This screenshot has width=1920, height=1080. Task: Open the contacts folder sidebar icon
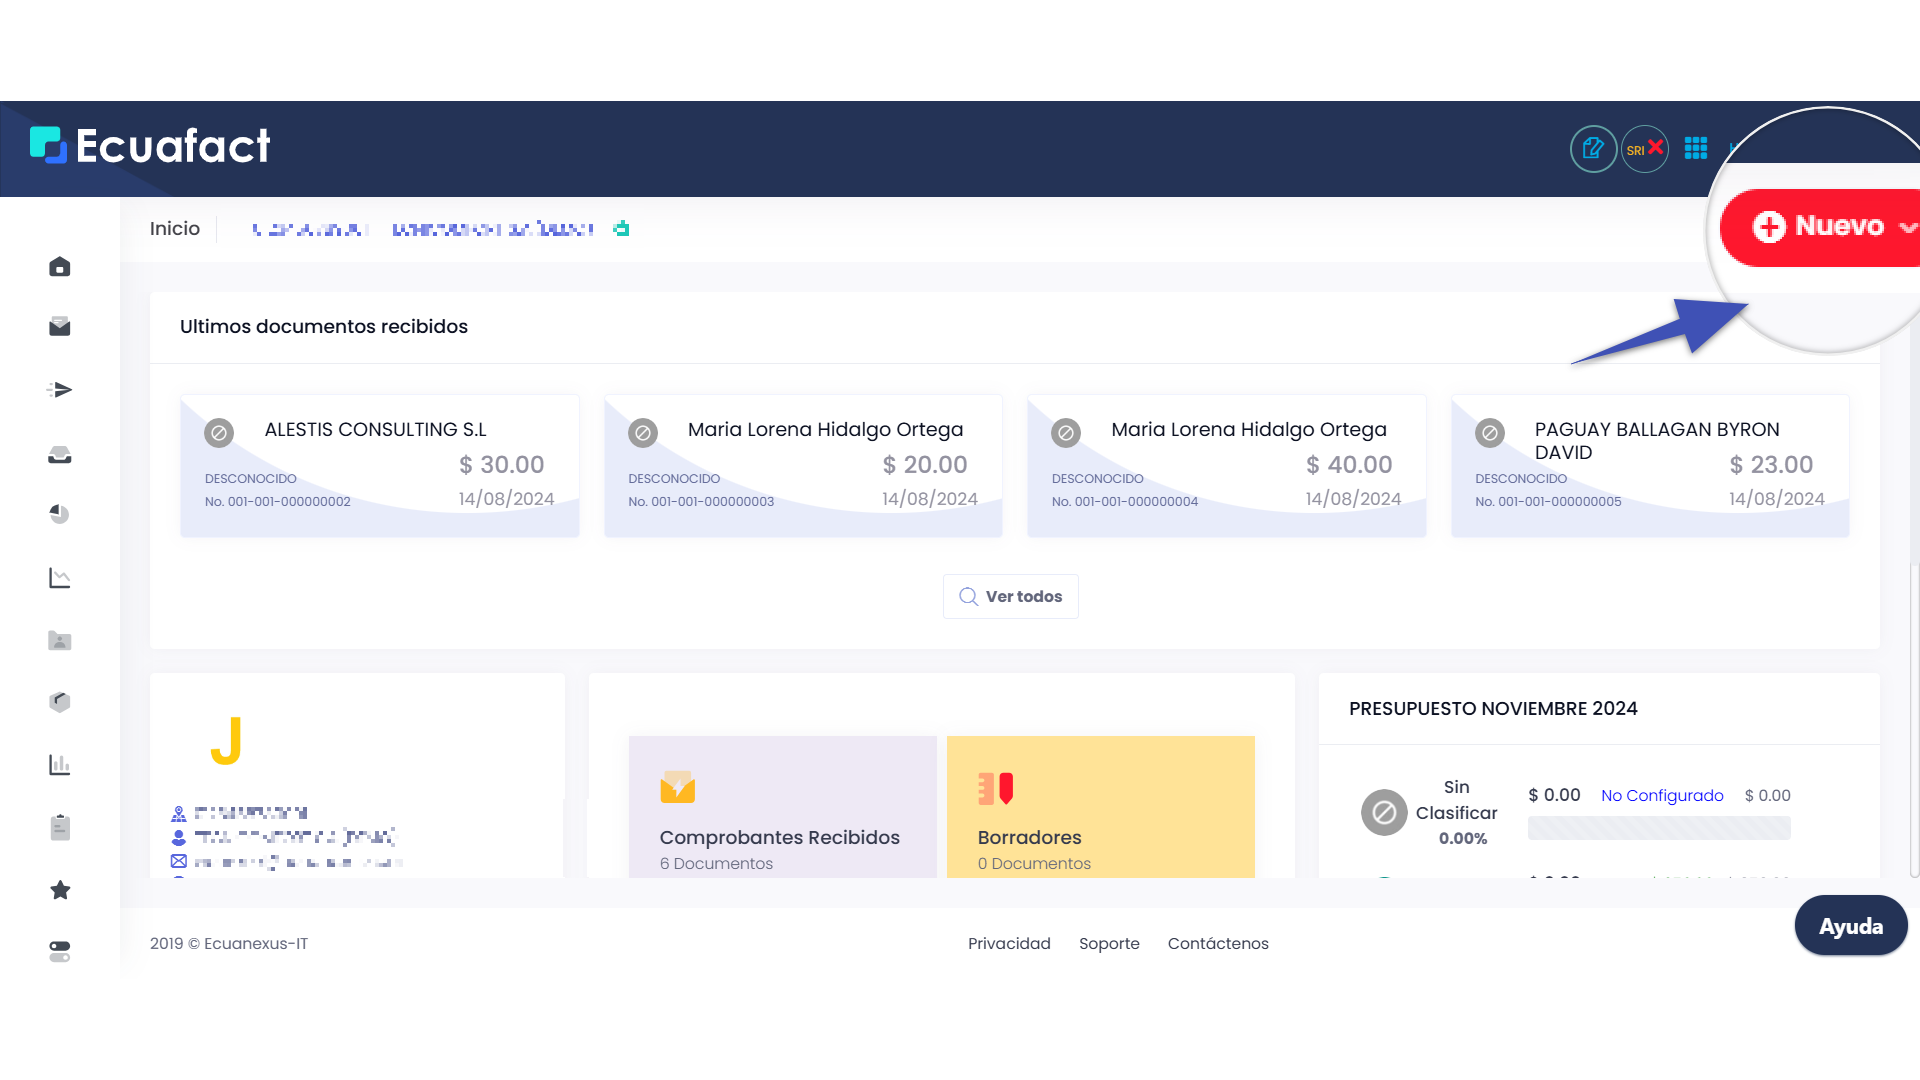click(x=60, y=641)
